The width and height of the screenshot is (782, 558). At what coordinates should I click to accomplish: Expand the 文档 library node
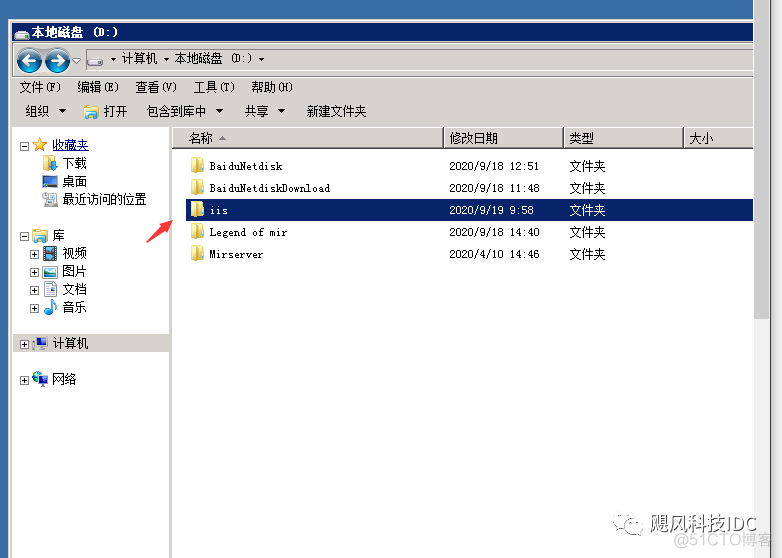click(x=34, y=290)
